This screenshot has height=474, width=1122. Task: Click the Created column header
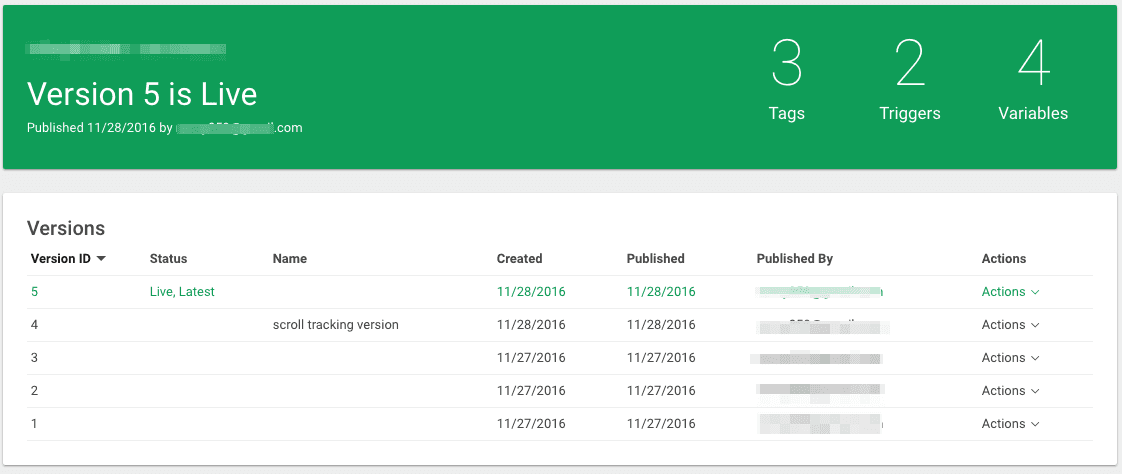519,258
